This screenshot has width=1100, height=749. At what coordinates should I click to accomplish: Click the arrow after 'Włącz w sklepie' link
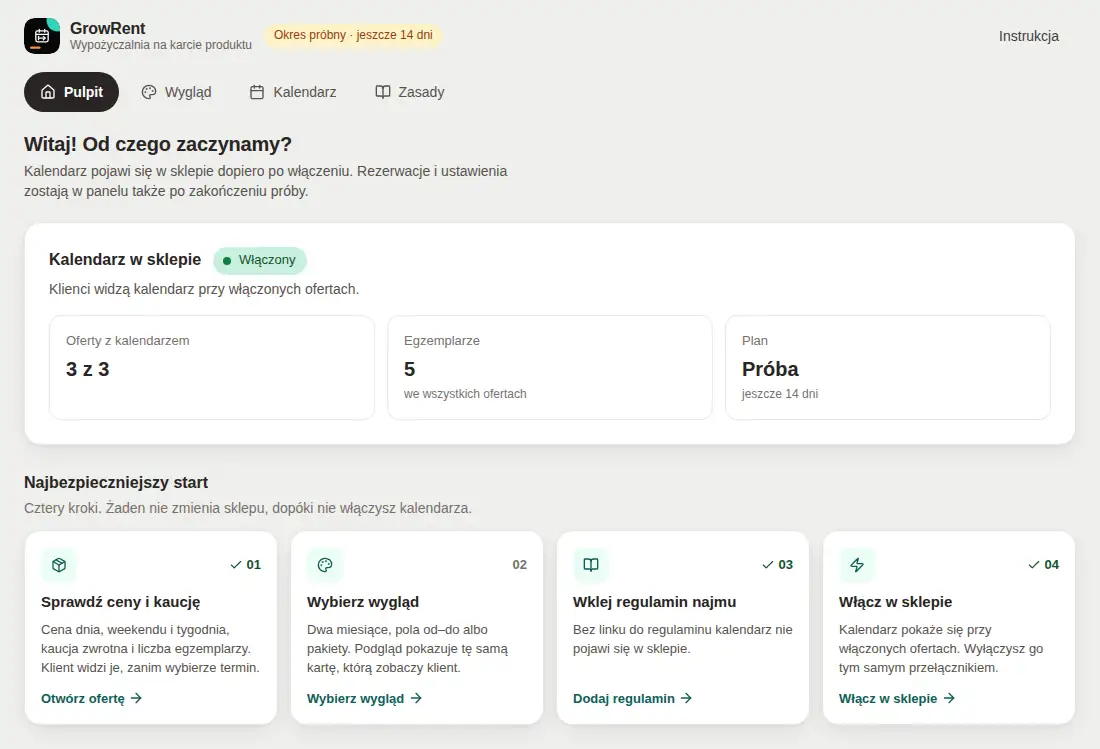(x=949, y=699)
